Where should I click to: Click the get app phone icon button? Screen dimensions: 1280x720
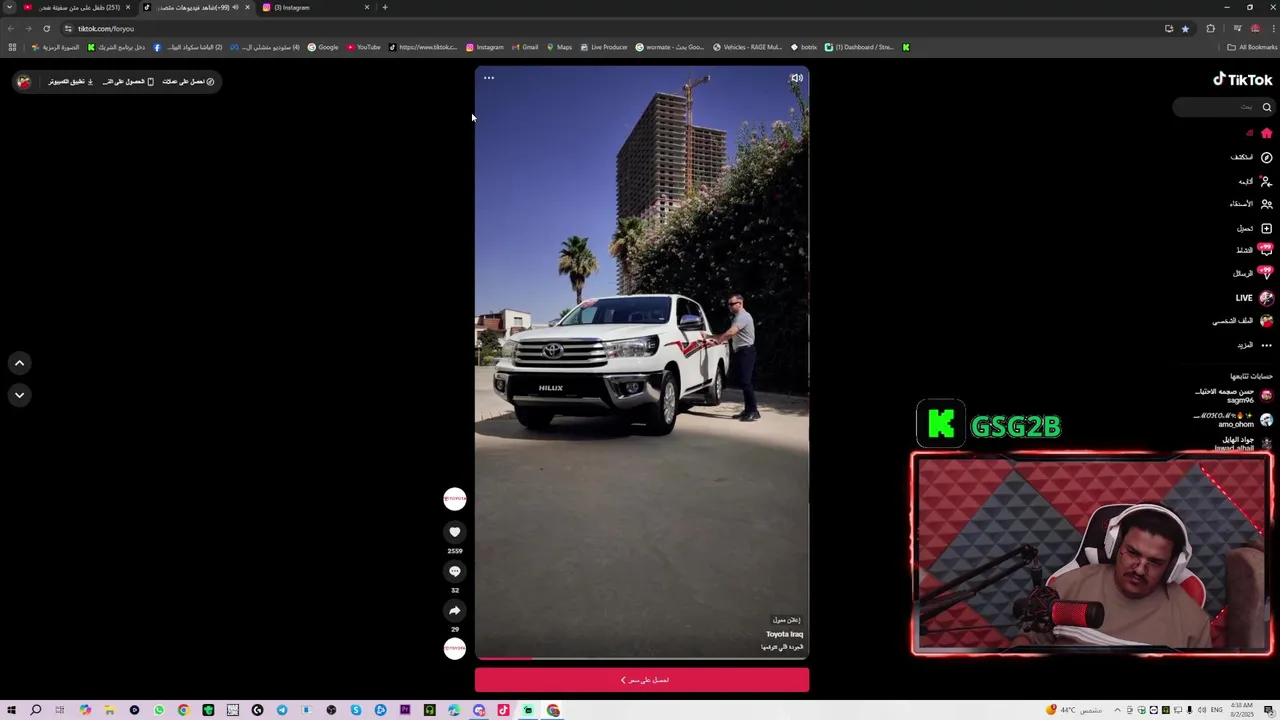(x=128, y=82)
